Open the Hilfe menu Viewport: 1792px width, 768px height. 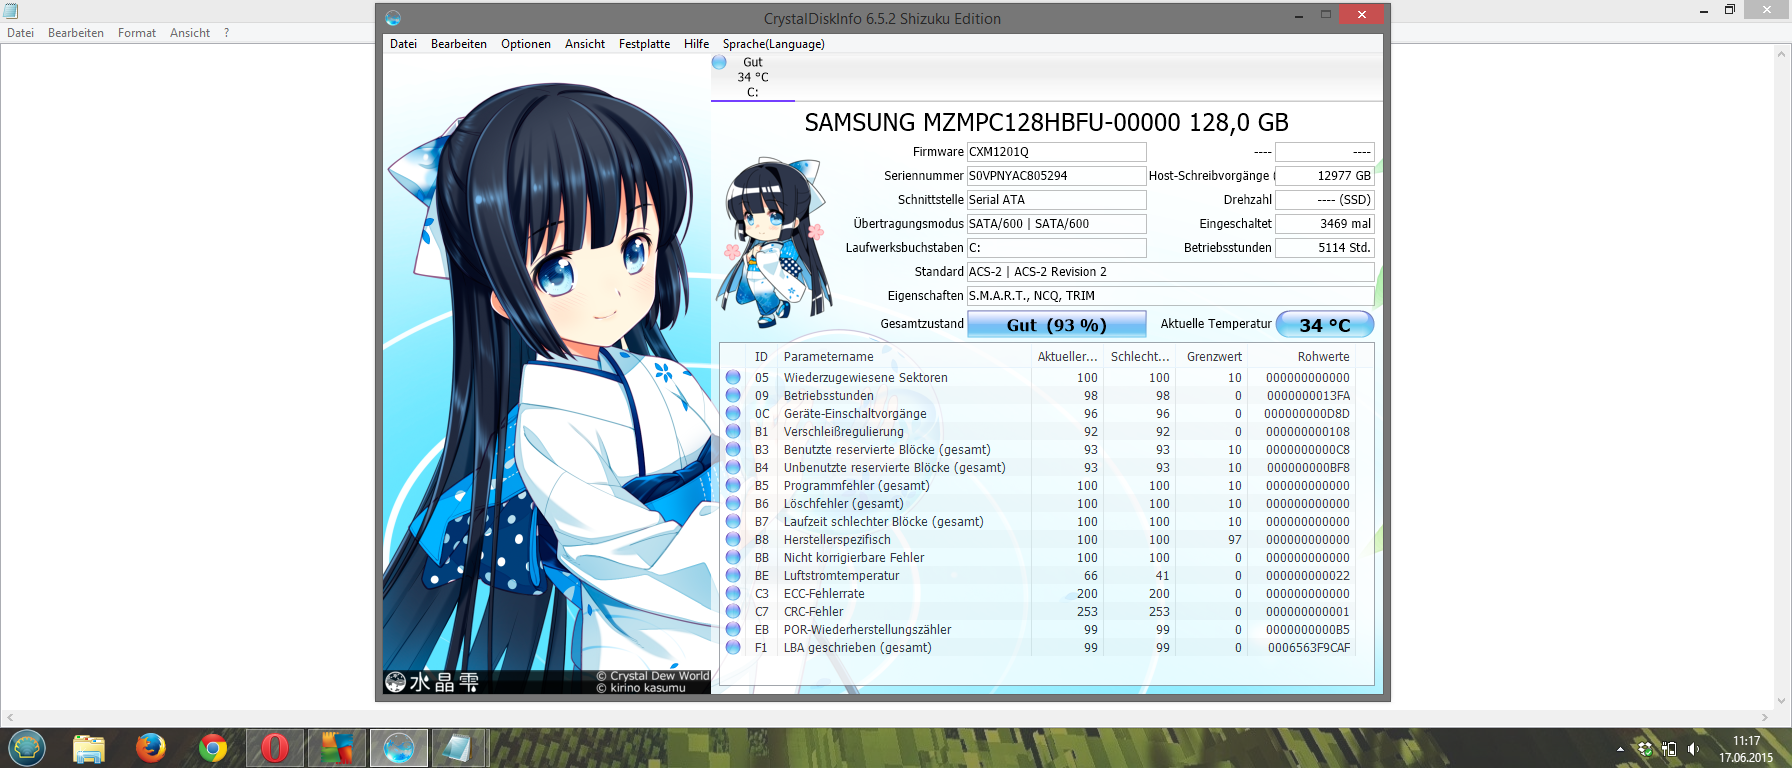point(697,44)
